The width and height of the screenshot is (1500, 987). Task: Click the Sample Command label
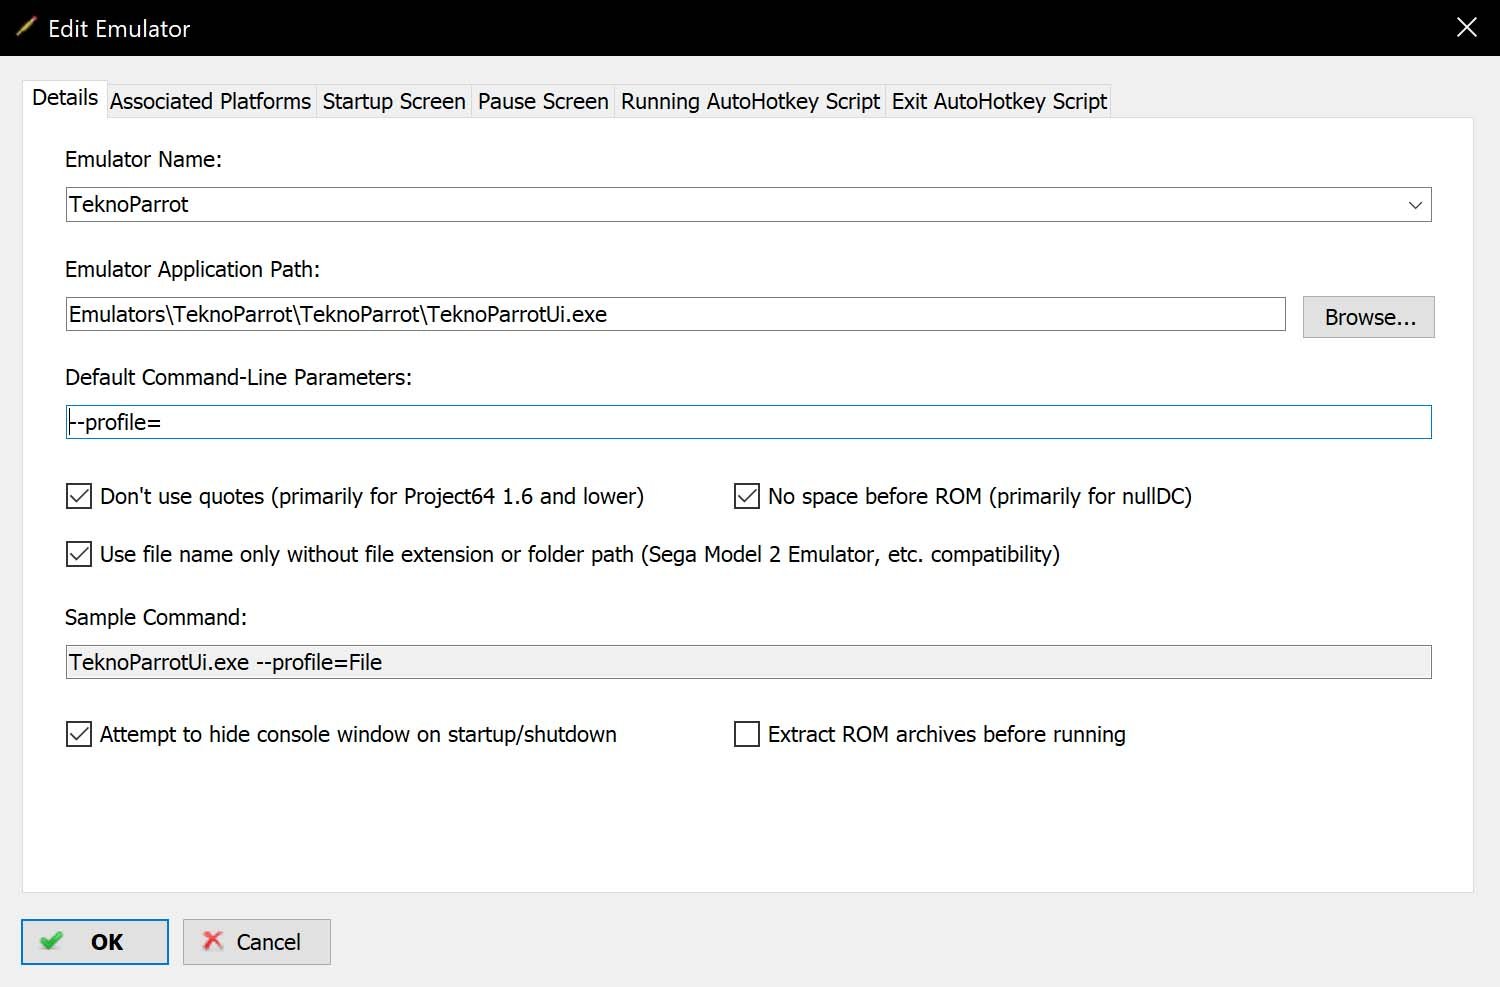[x=156, y=617]
